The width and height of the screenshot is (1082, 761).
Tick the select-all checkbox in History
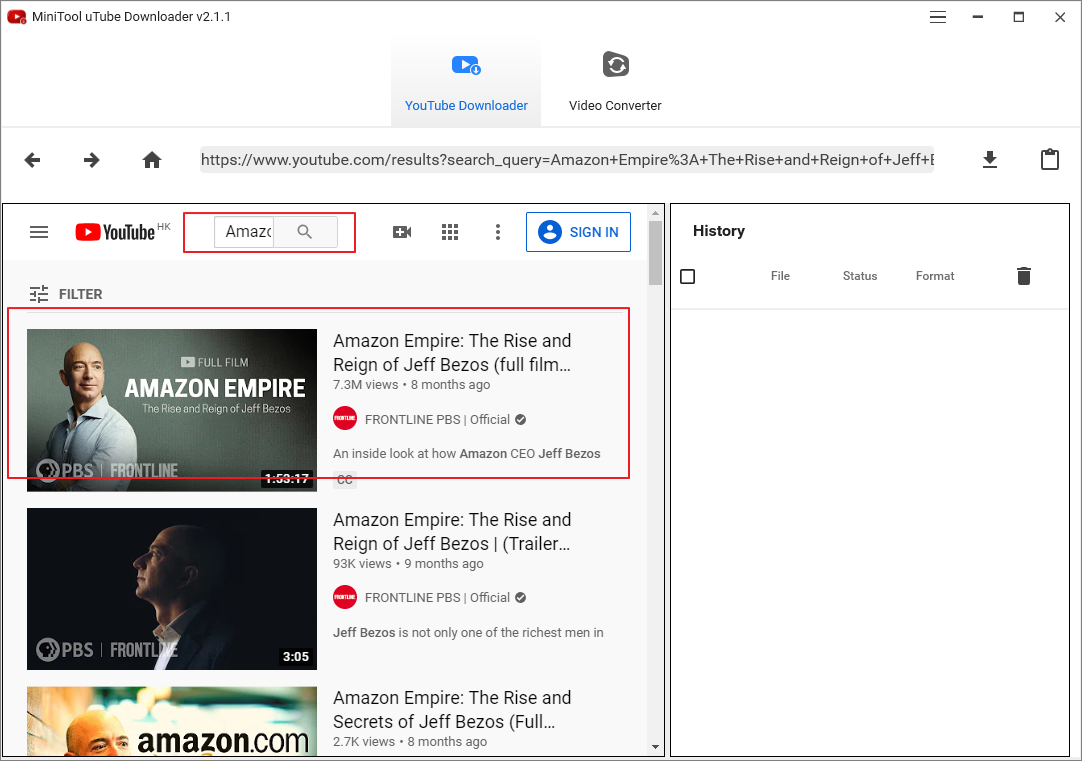(687, 277)
